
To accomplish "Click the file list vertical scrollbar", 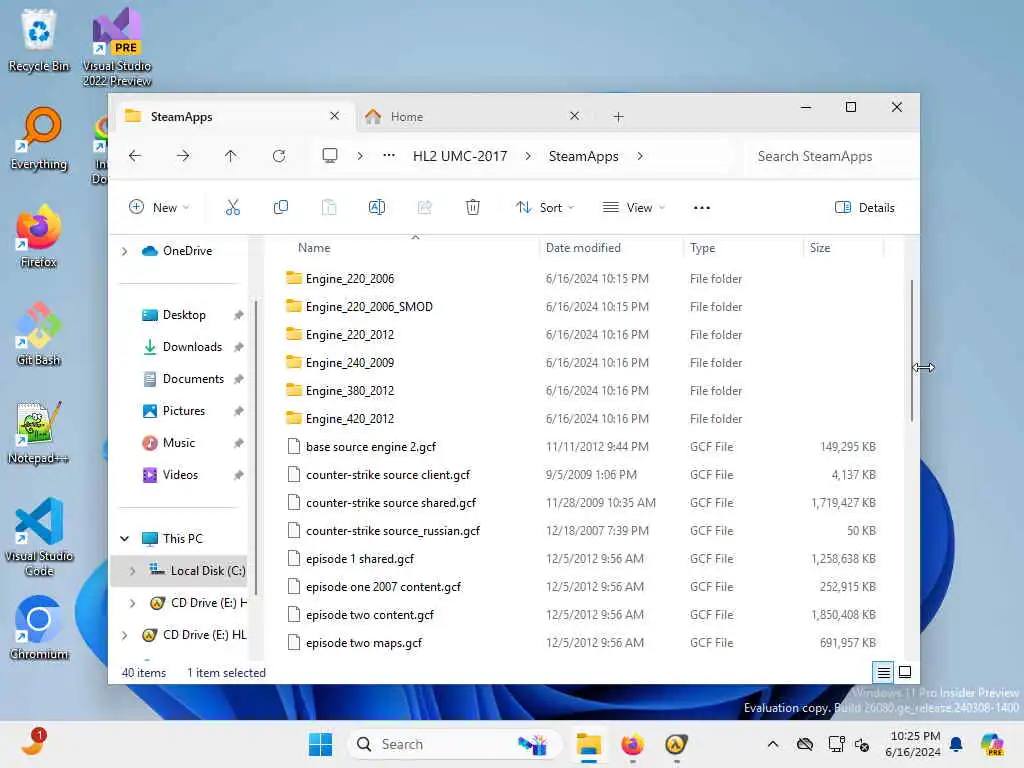I will [912, 351].
